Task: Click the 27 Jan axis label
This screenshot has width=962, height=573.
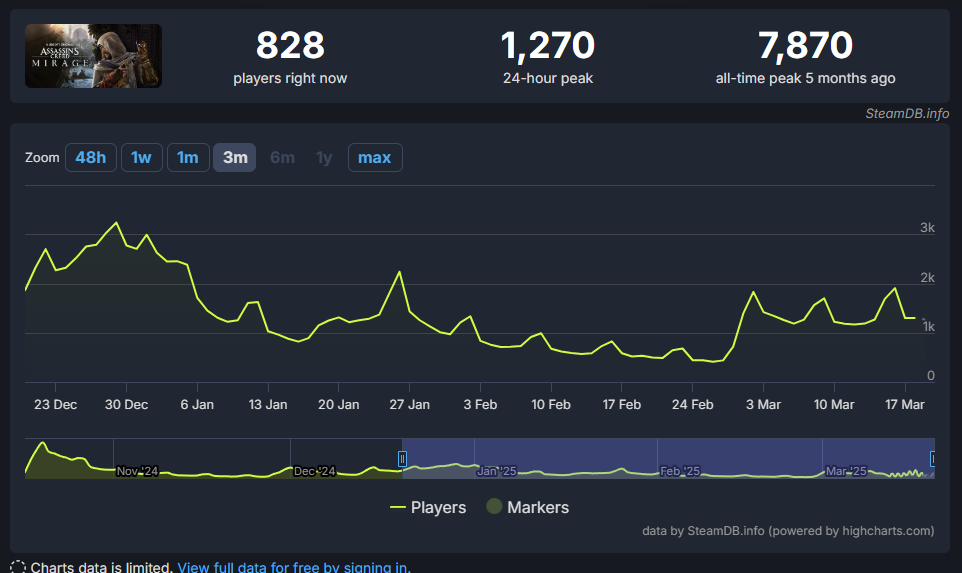Action: point(409,405)
